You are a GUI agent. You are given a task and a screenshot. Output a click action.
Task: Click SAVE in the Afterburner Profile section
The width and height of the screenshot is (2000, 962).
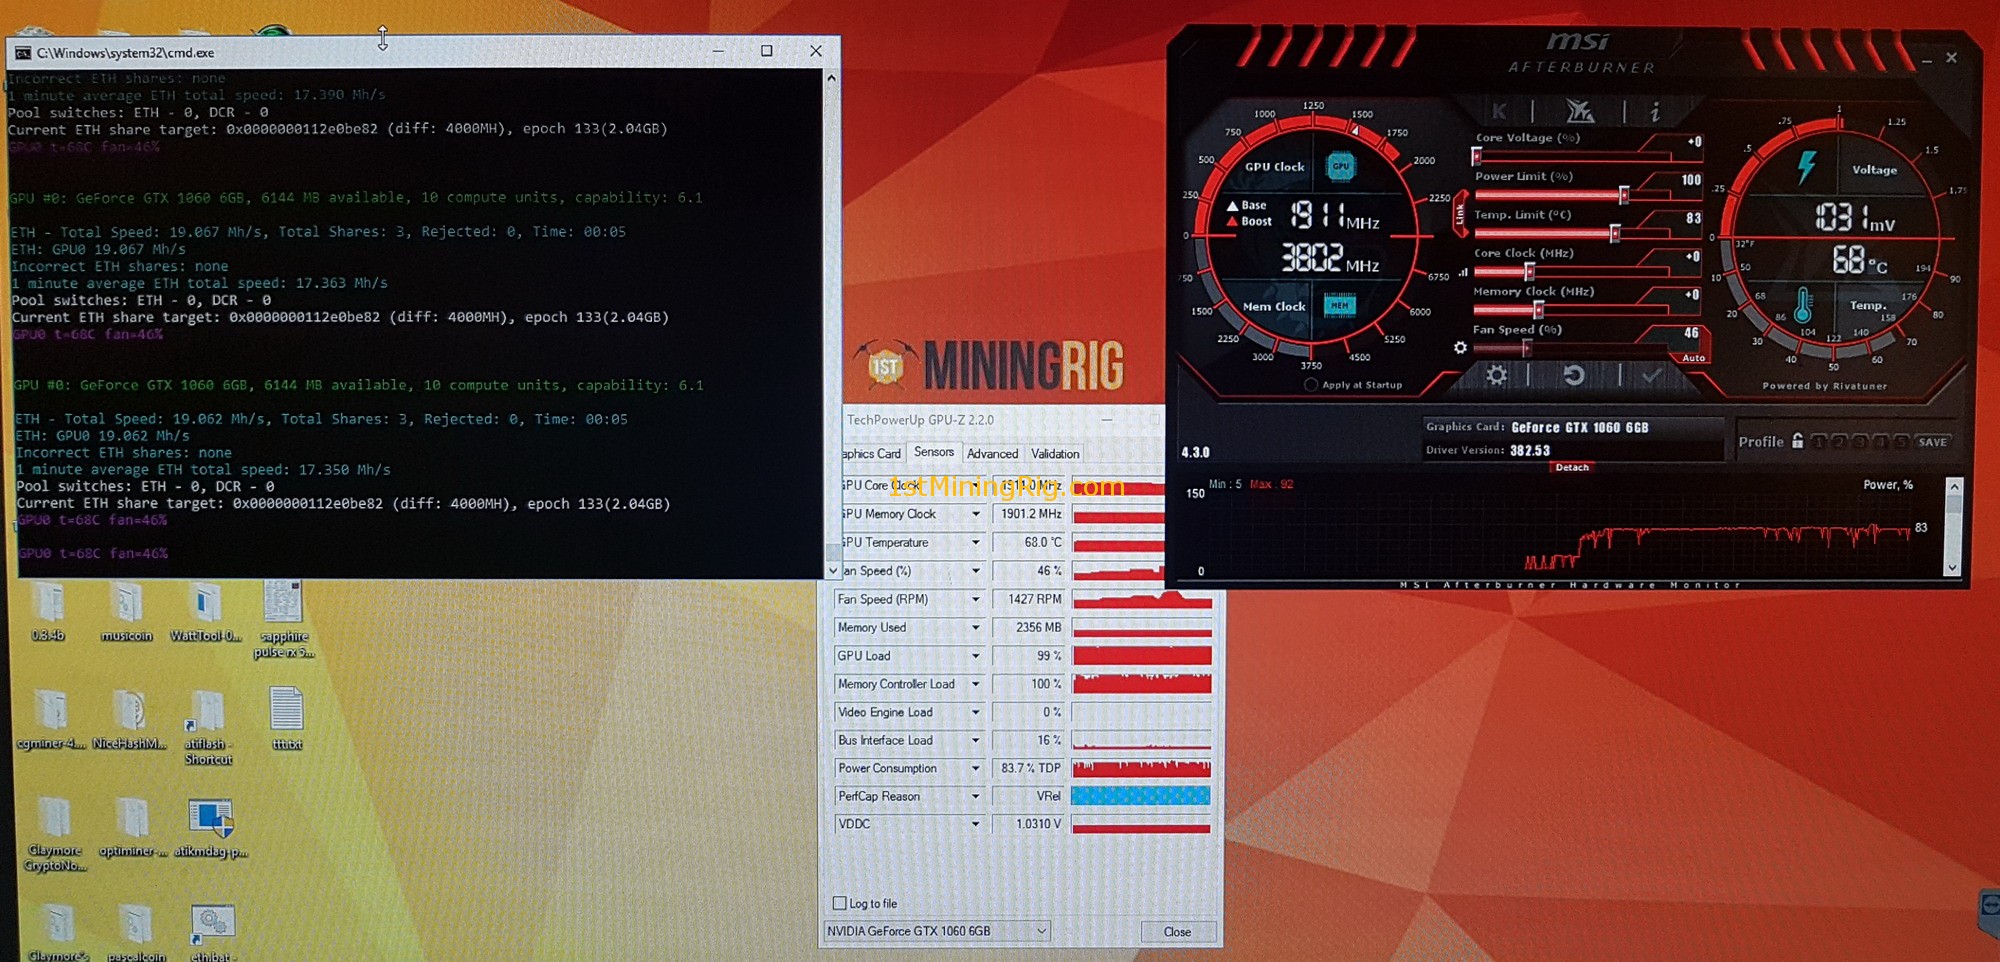click(1932, 442)
